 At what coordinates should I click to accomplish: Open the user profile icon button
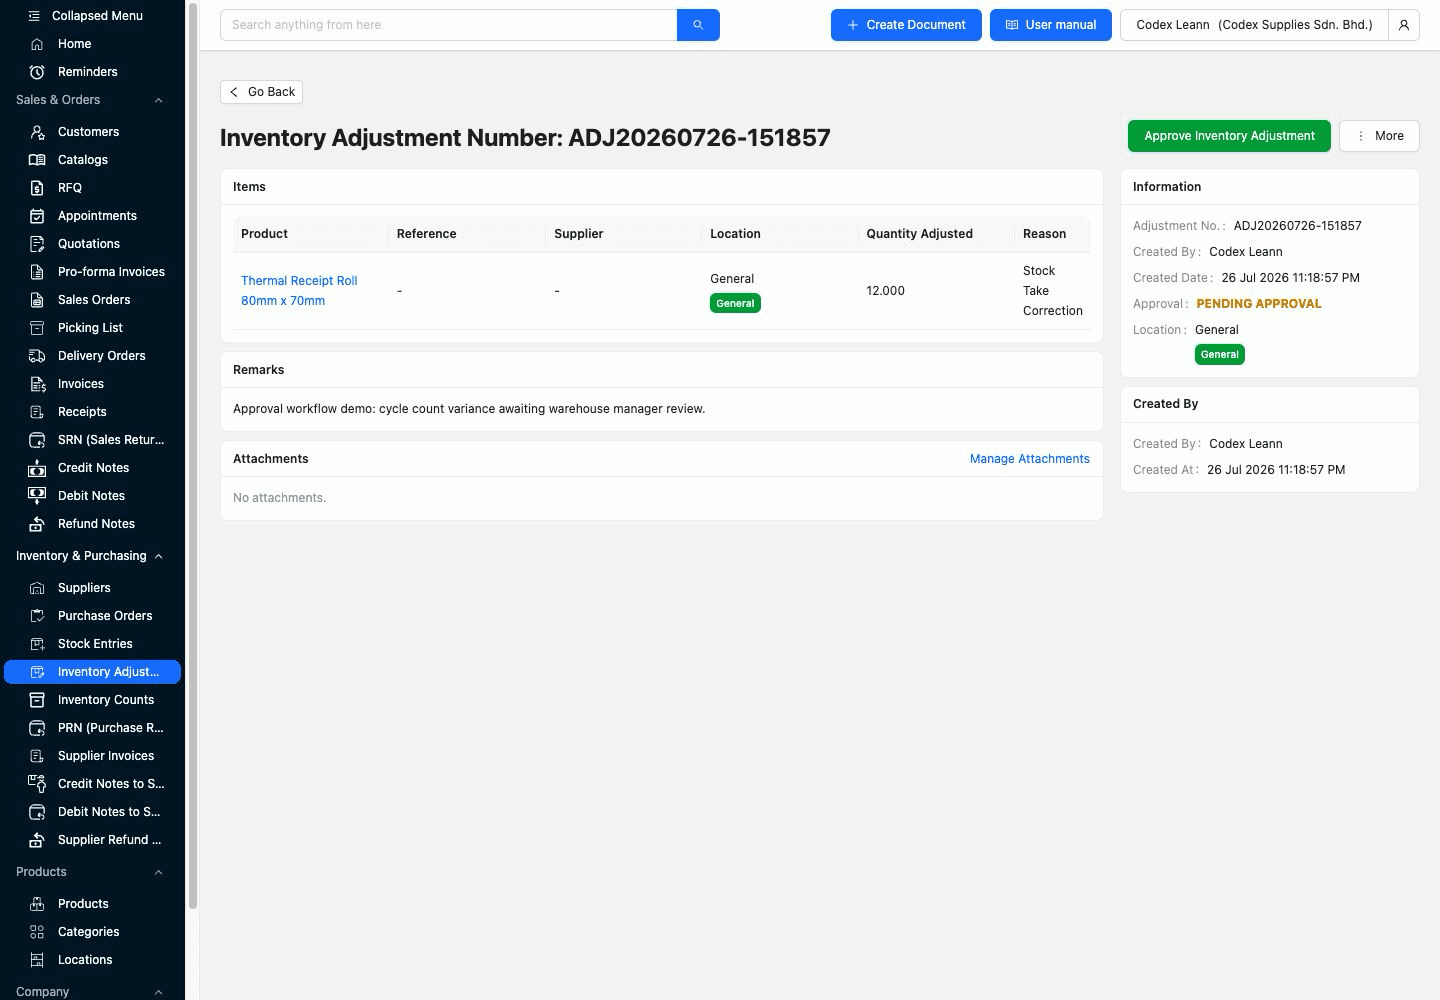click(1404, 25)
